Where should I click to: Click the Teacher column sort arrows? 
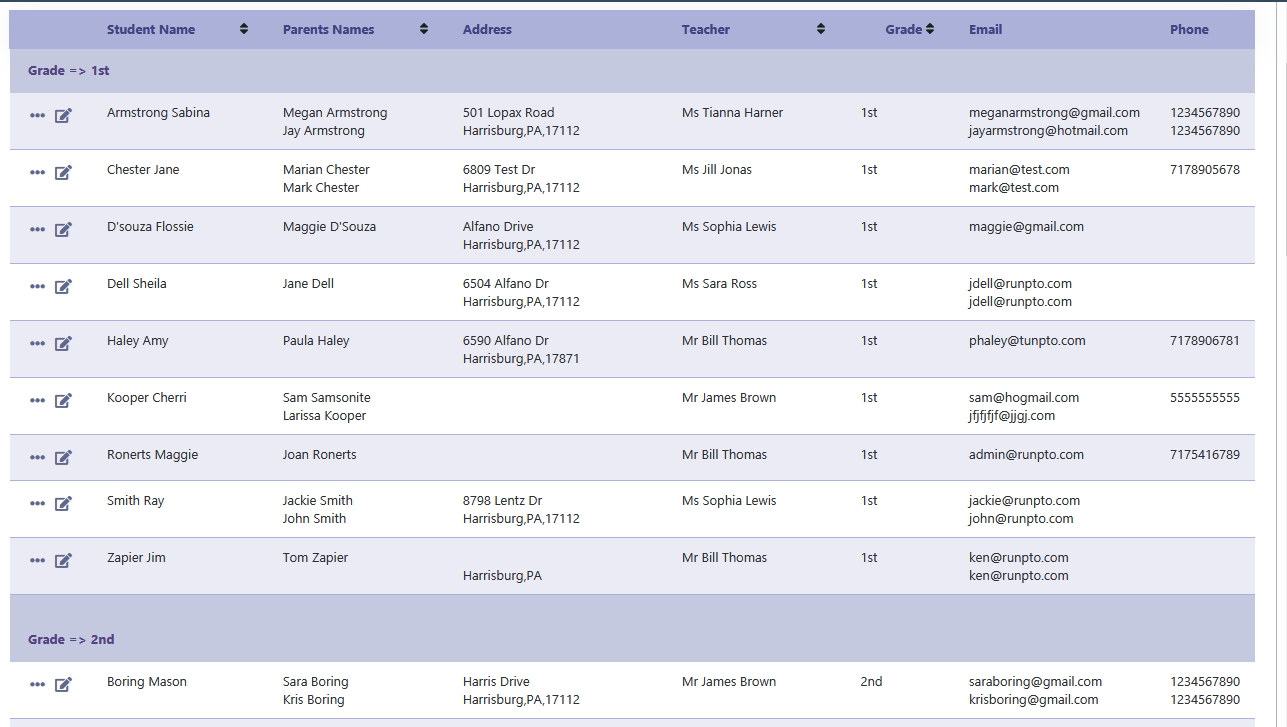tap(821, 29)
